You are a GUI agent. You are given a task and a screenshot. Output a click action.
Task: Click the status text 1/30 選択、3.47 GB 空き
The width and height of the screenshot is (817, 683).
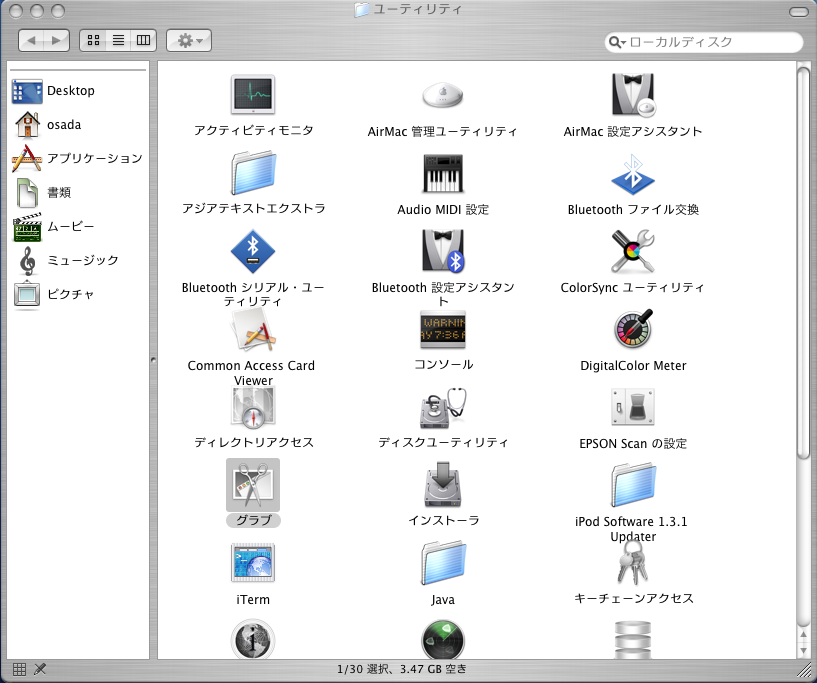402,669
